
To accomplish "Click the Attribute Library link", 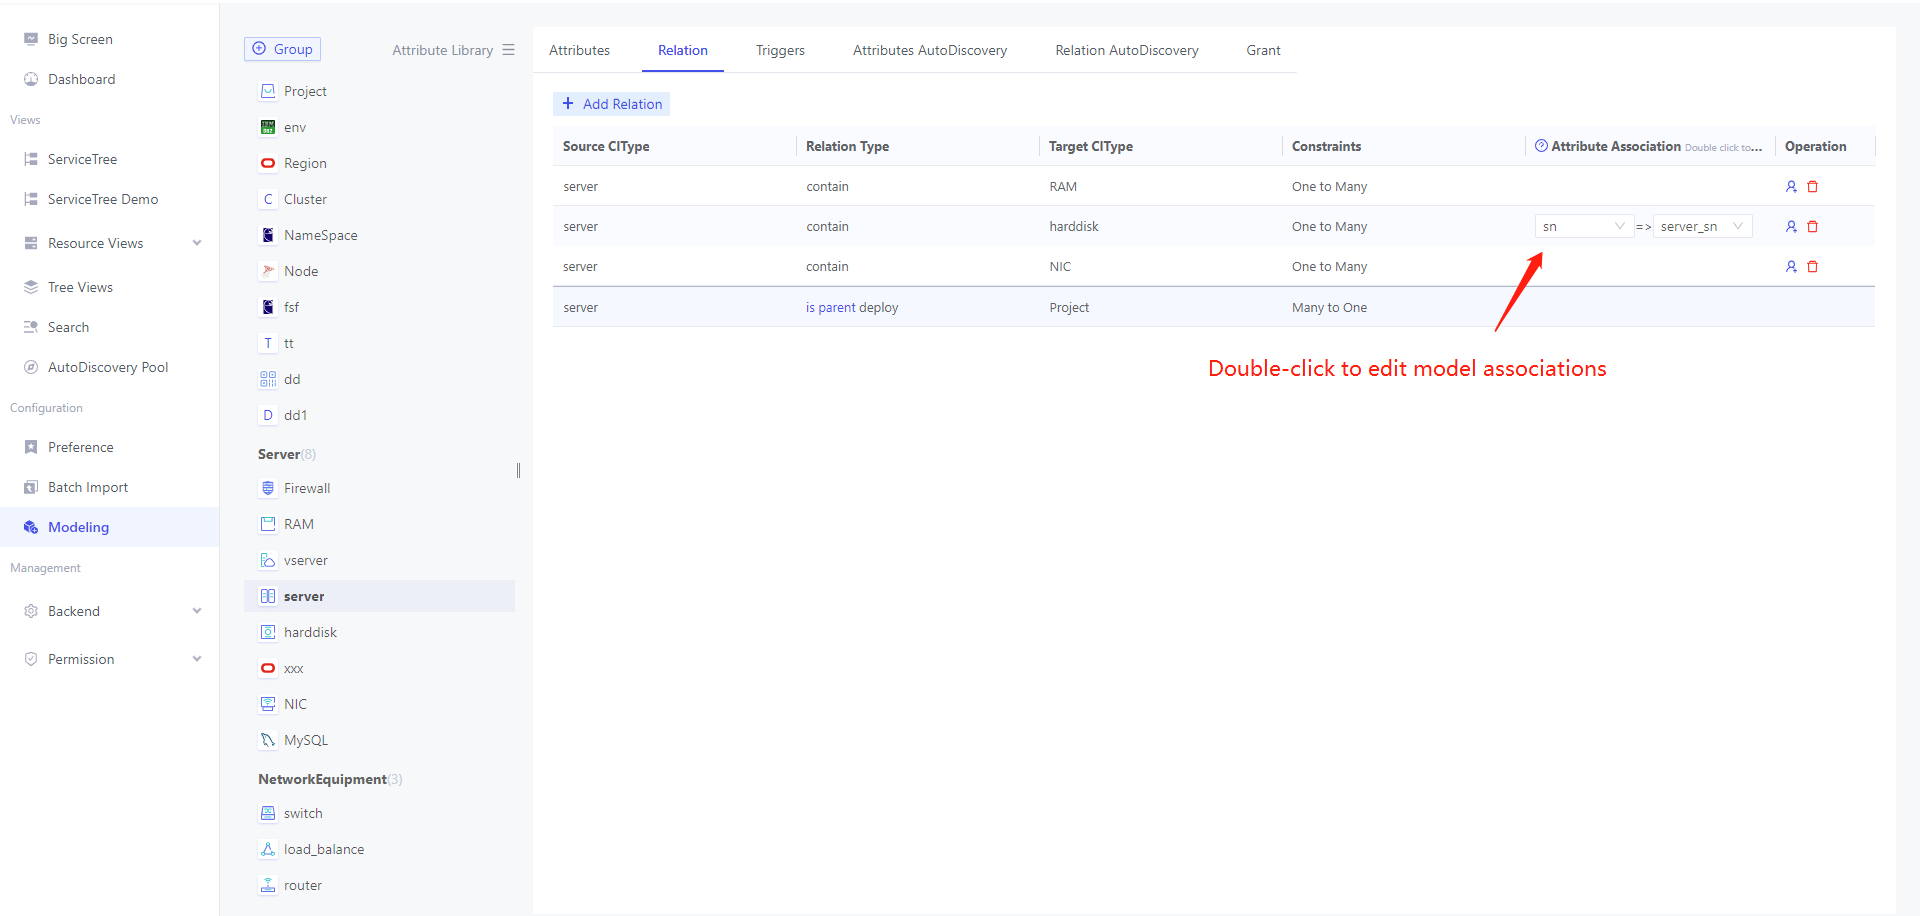I will pos(442,50).
